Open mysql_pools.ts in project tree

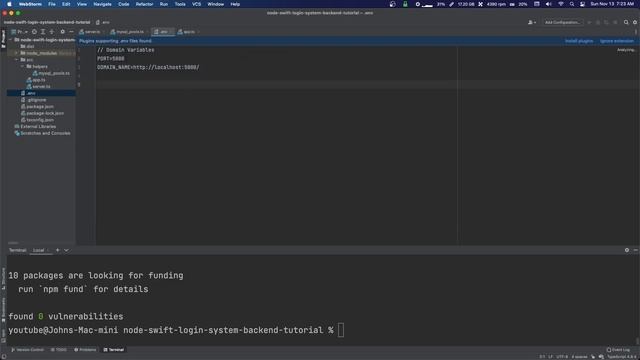point(51,73)
